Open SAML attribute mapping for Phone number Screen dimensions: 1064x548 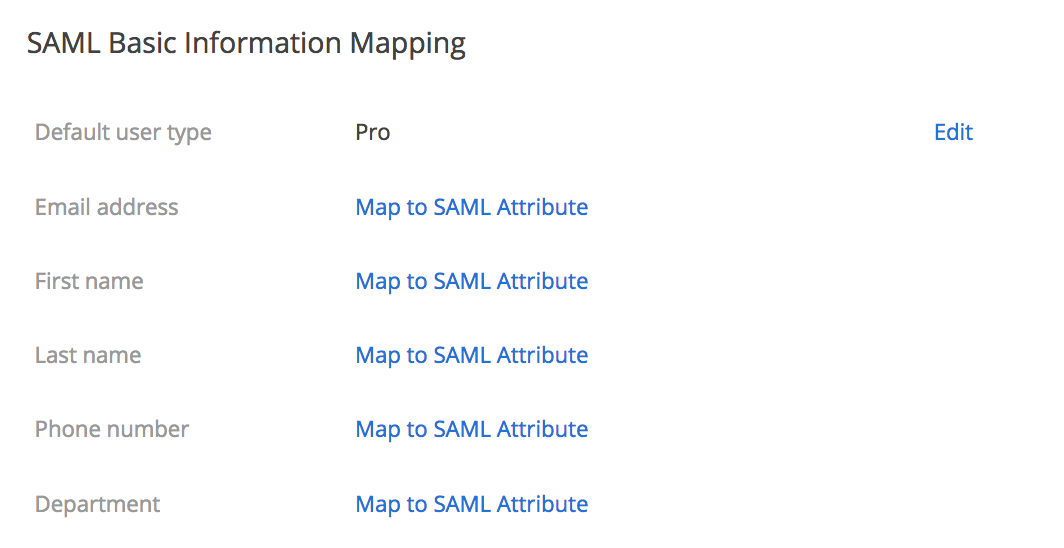[471, 429]
